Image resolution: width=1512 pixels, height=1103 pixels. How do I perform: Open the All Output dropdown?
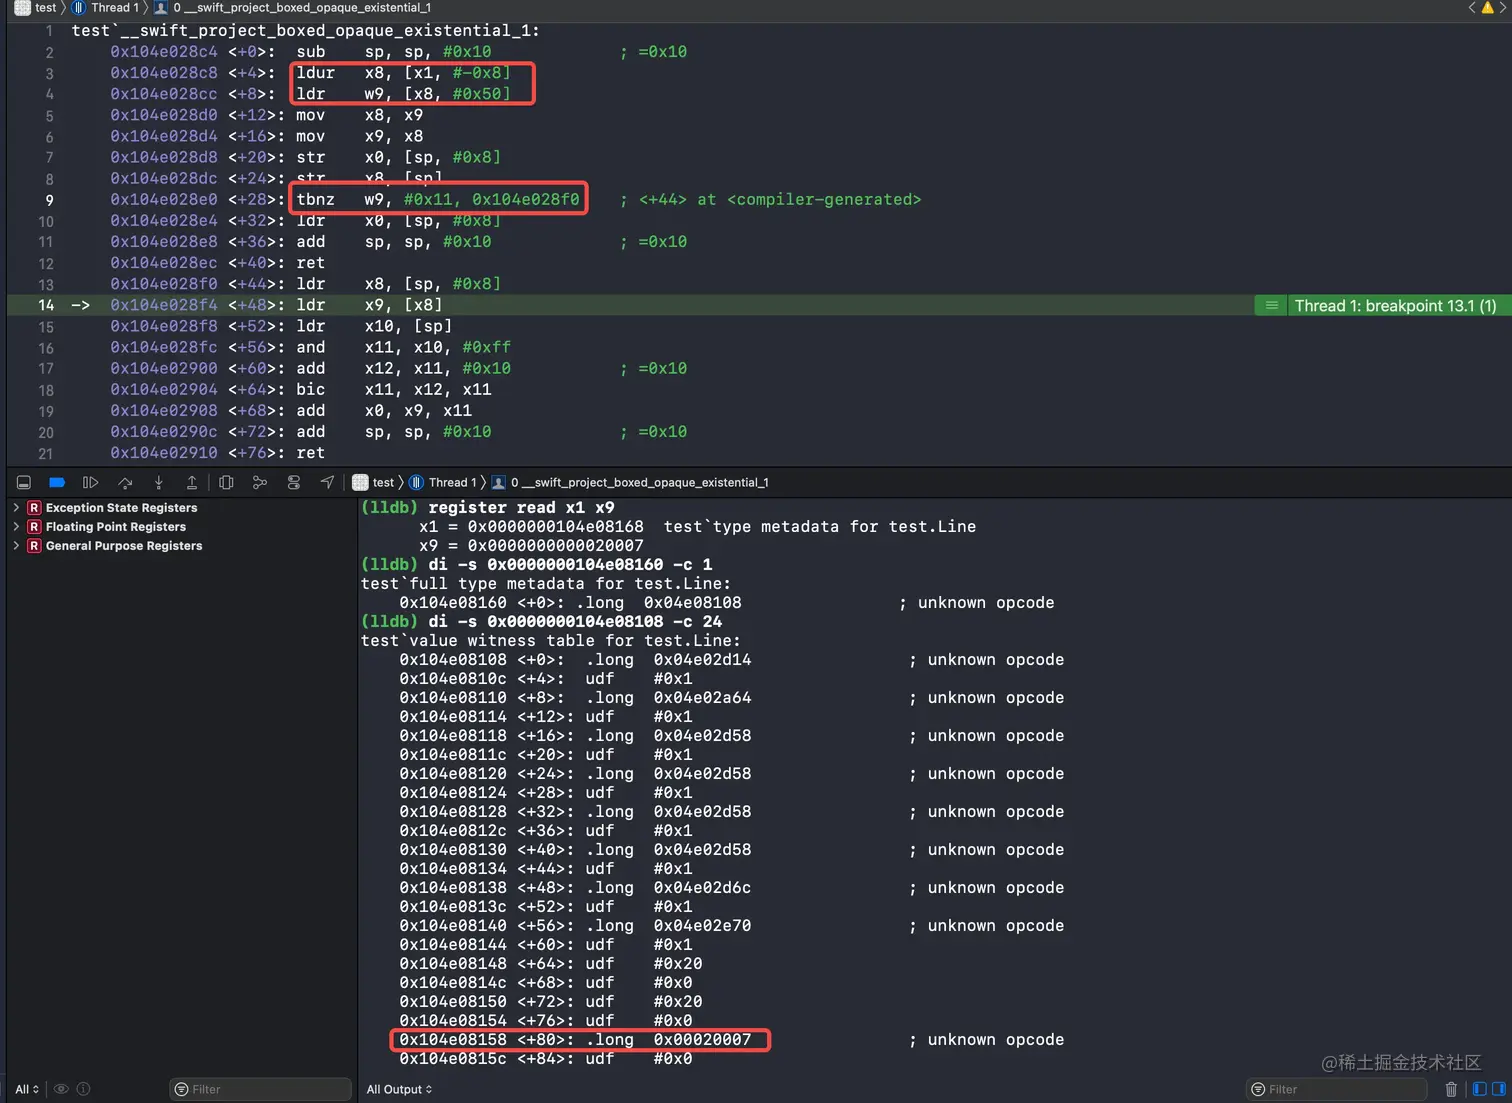click(x=399, y=1090)
